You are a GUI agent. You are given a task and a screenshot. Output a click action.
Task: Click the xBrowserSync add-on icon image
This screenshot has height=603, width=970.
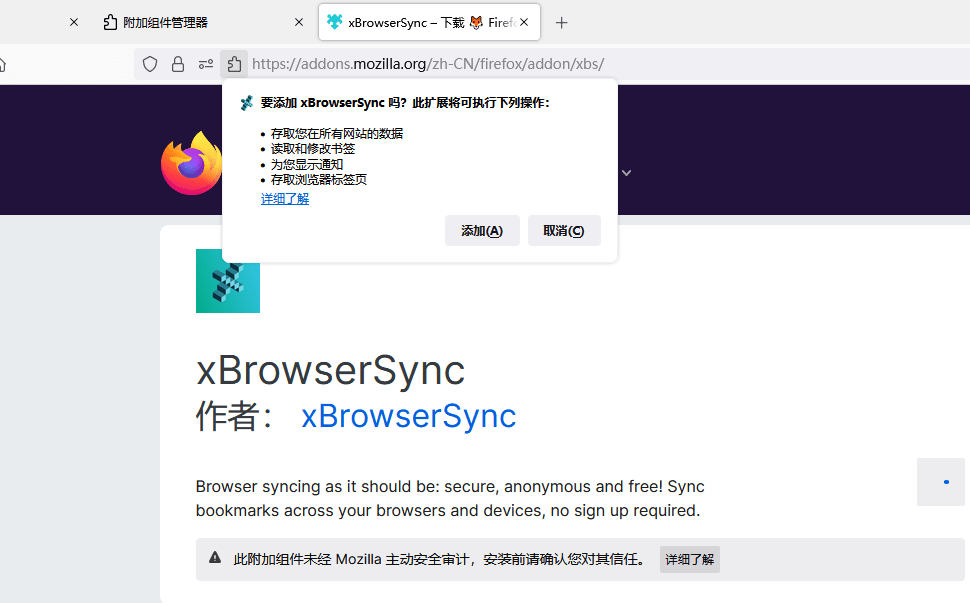[228, 282]
